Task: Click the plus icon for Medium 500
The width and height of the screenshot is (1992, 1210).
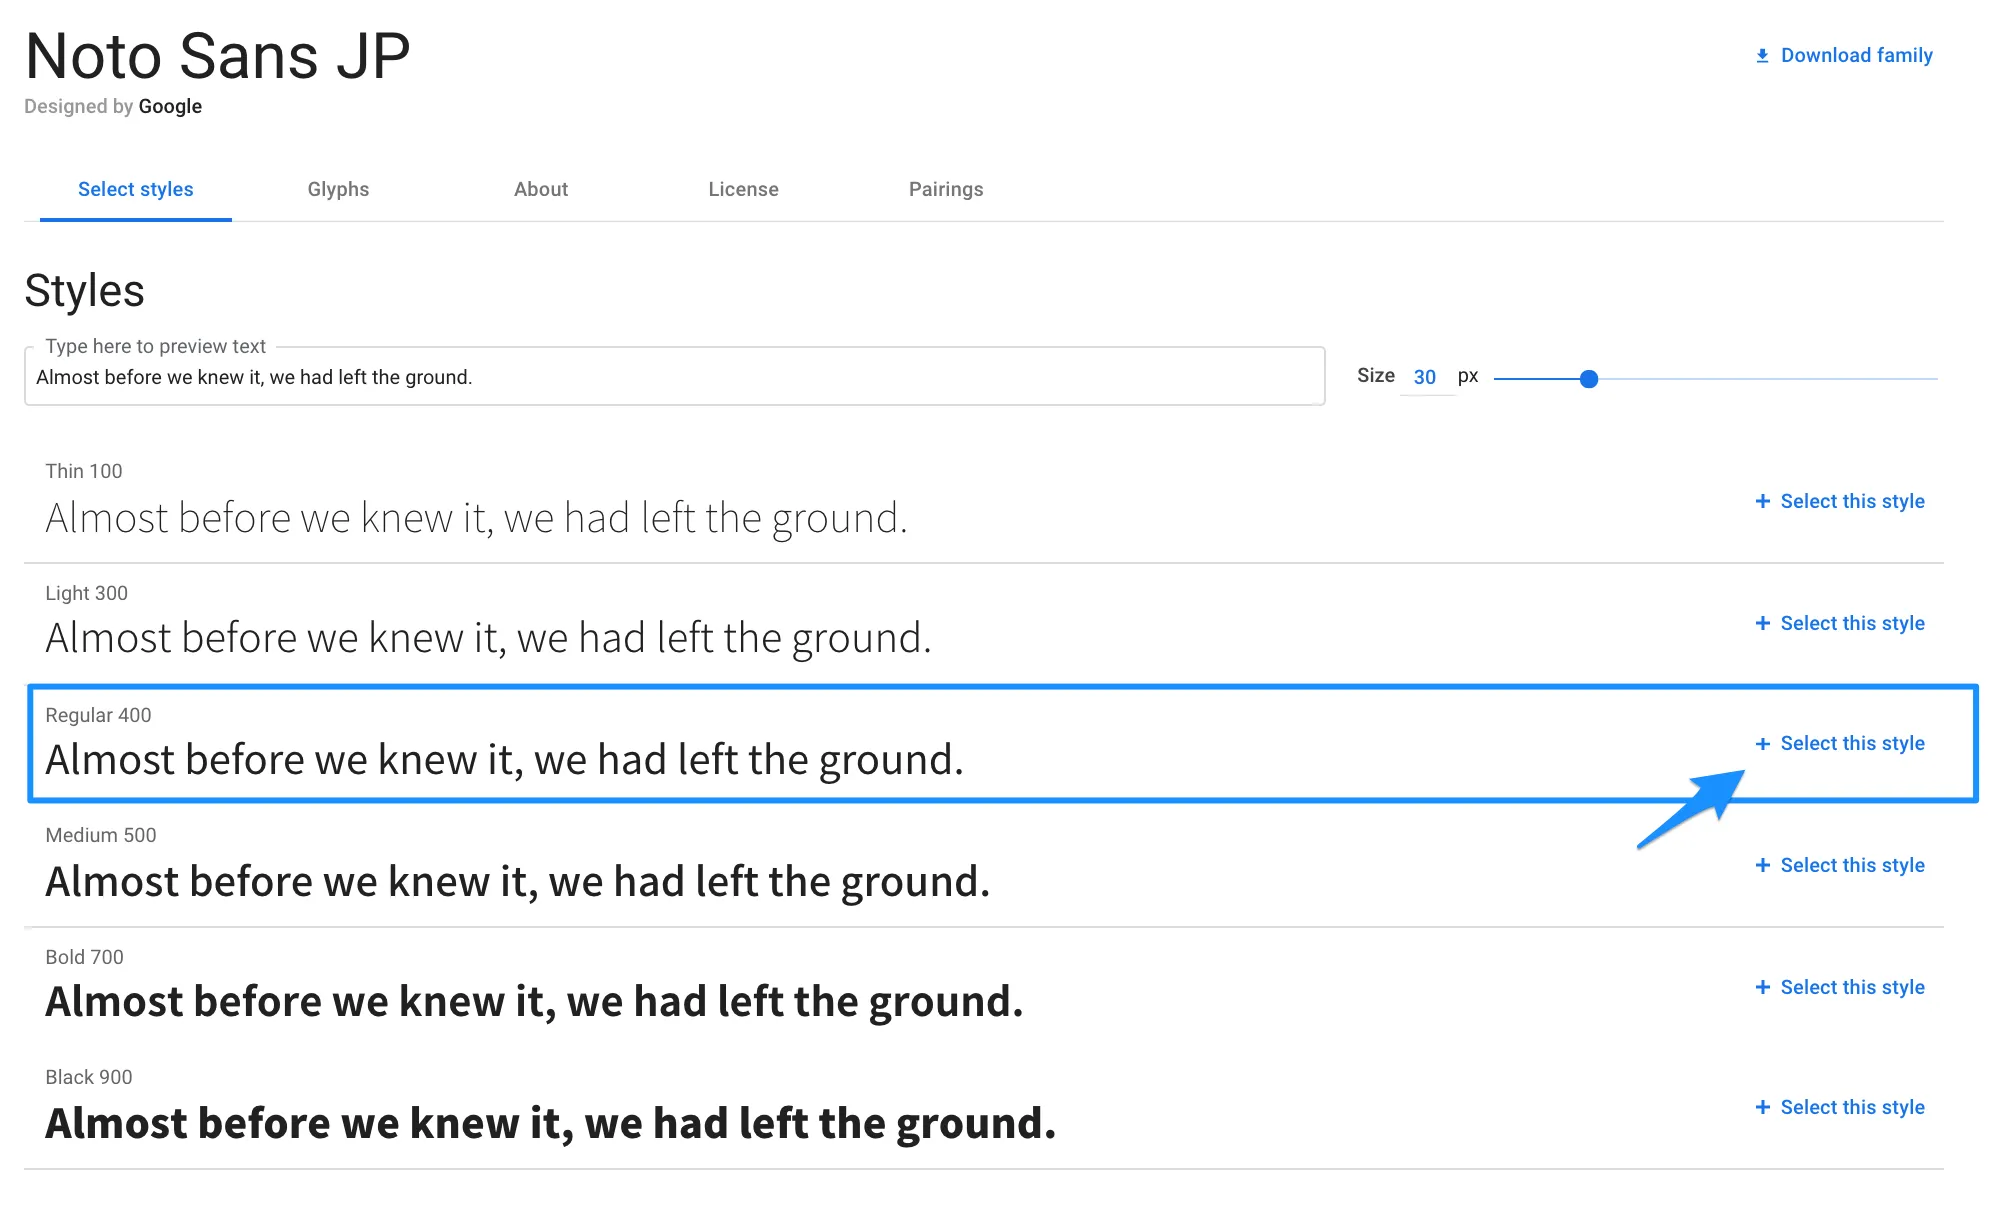Action: (1763, 865)
